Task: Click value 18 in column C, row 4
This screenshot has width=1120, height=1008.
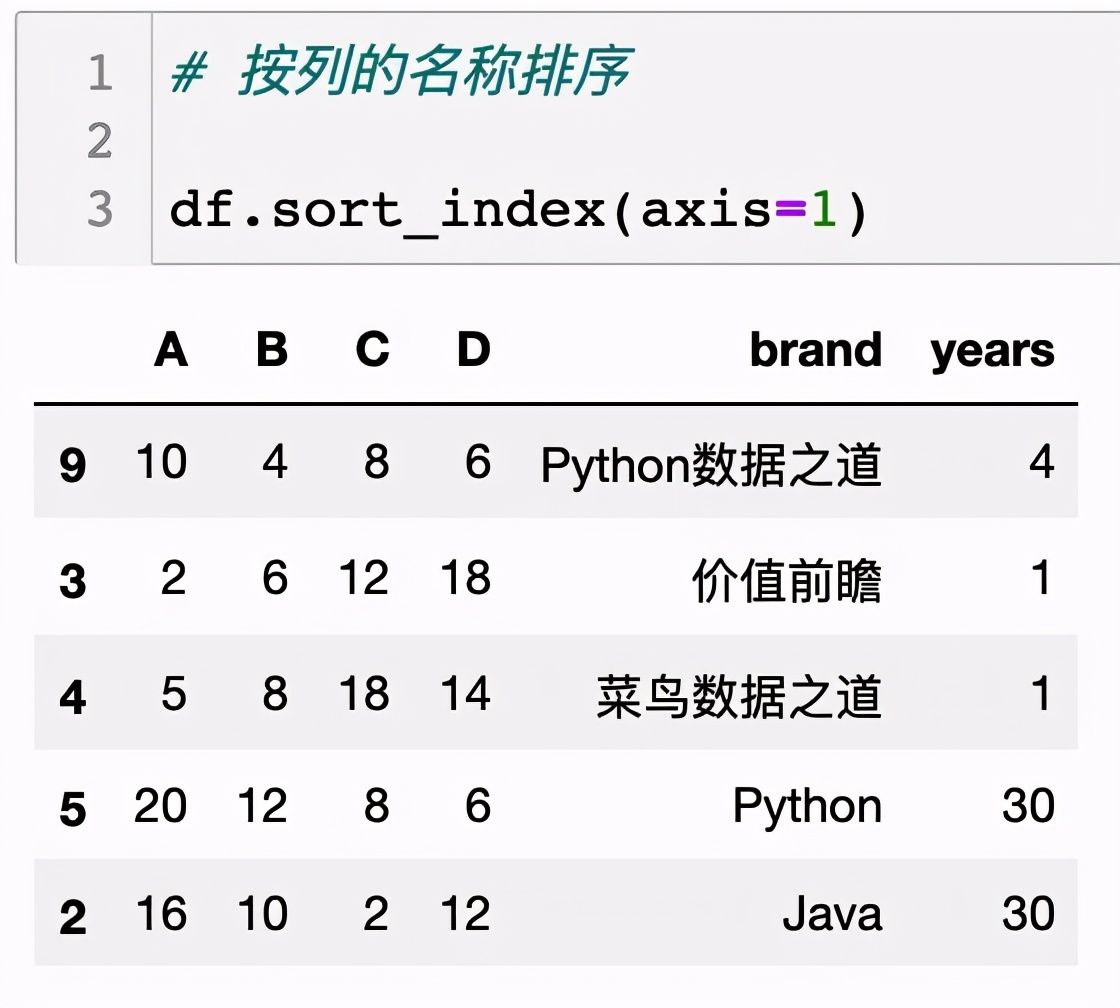Action: 364,693
